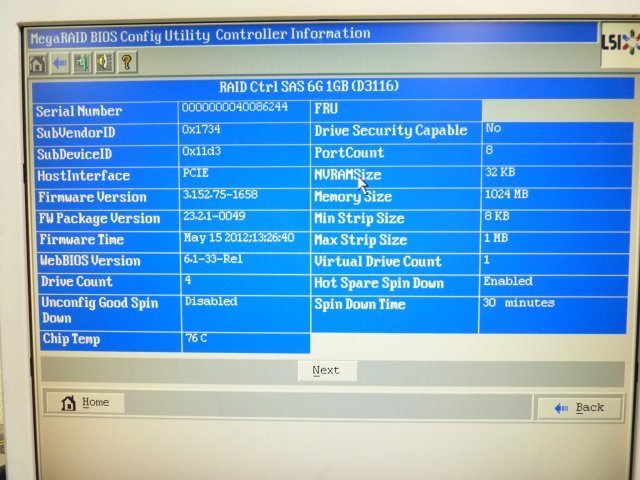
Task: Select the Enabled value
Action: (508, 281)
